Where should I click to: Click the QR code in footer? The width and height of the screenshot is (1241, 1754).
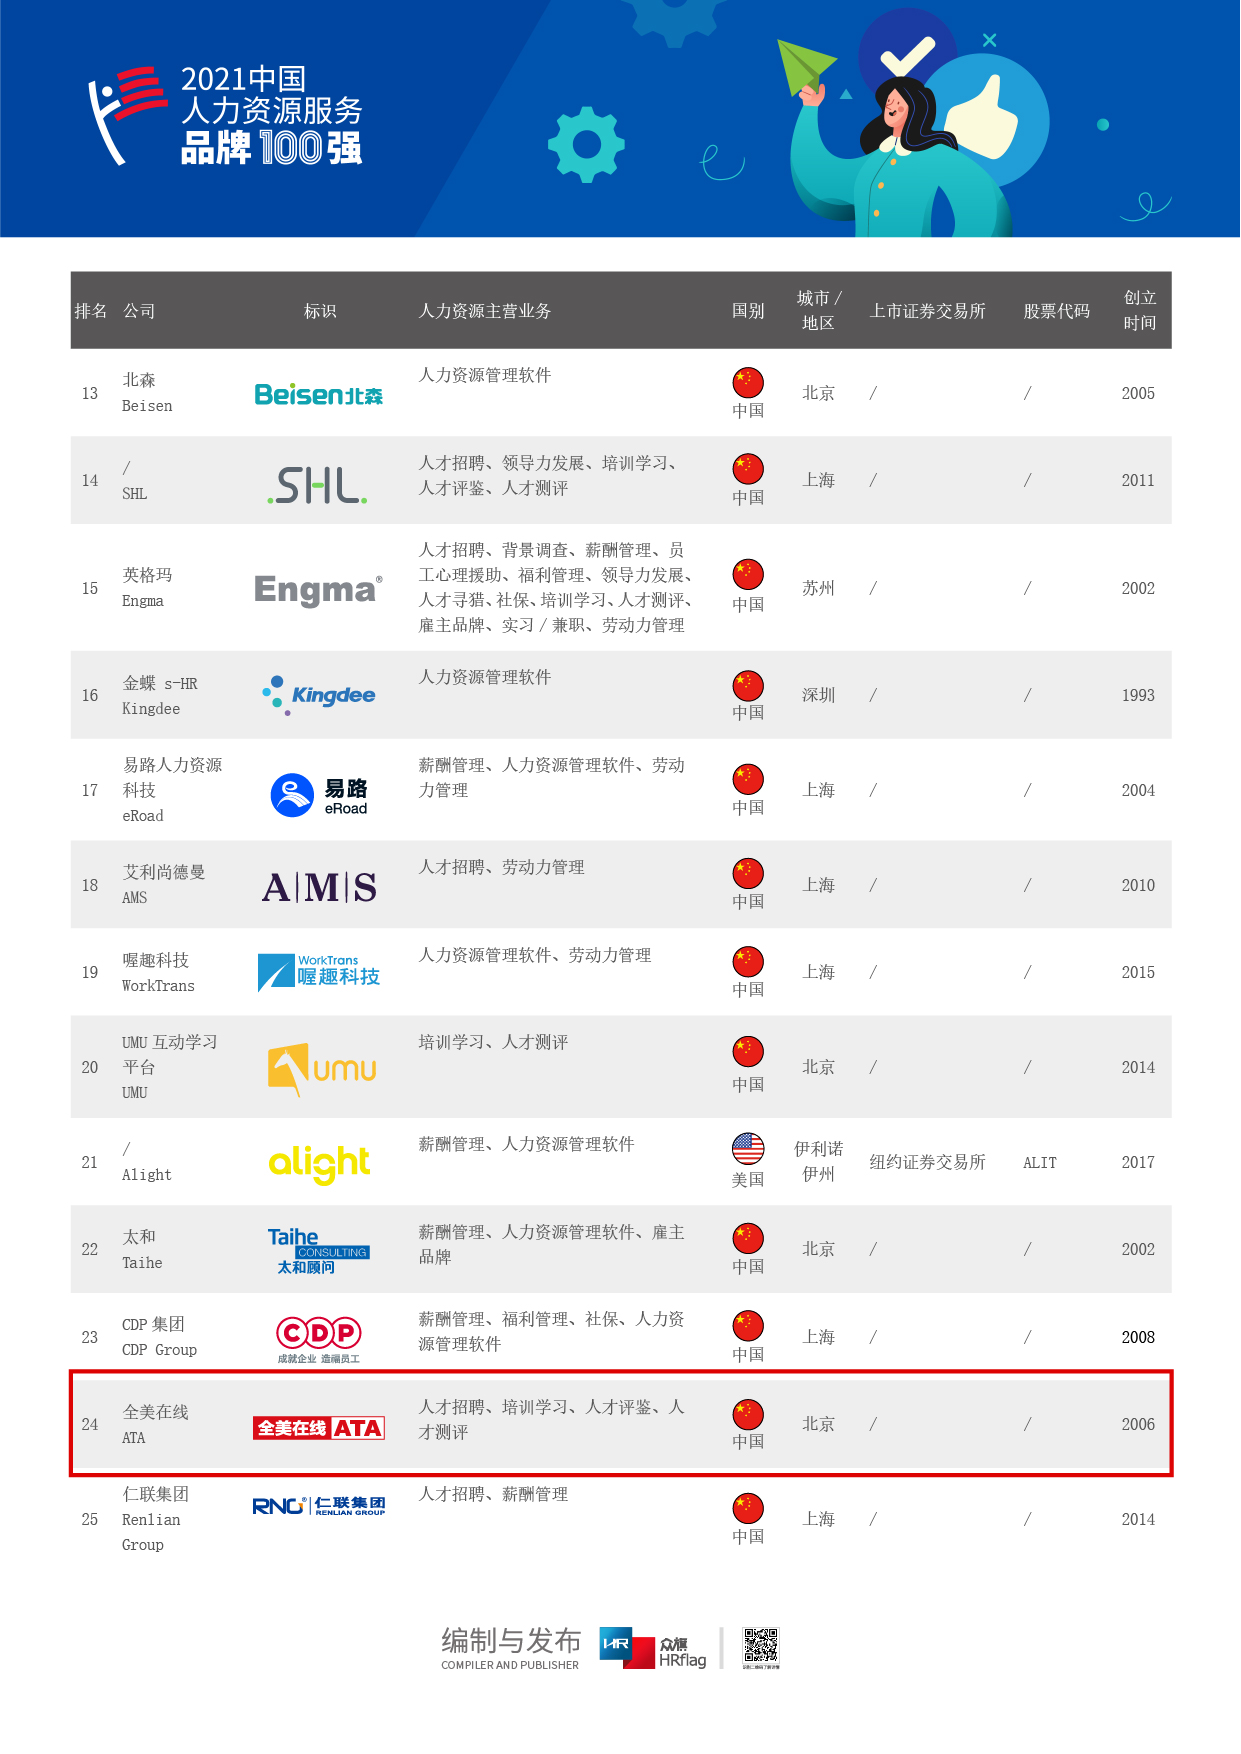(x=760, y=1645)
